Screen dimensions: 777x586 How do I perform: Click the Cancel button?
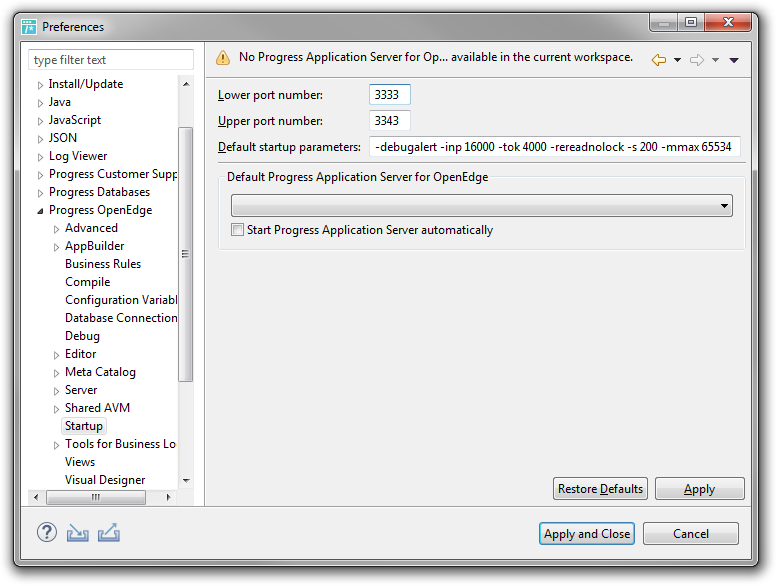[691, 533]
